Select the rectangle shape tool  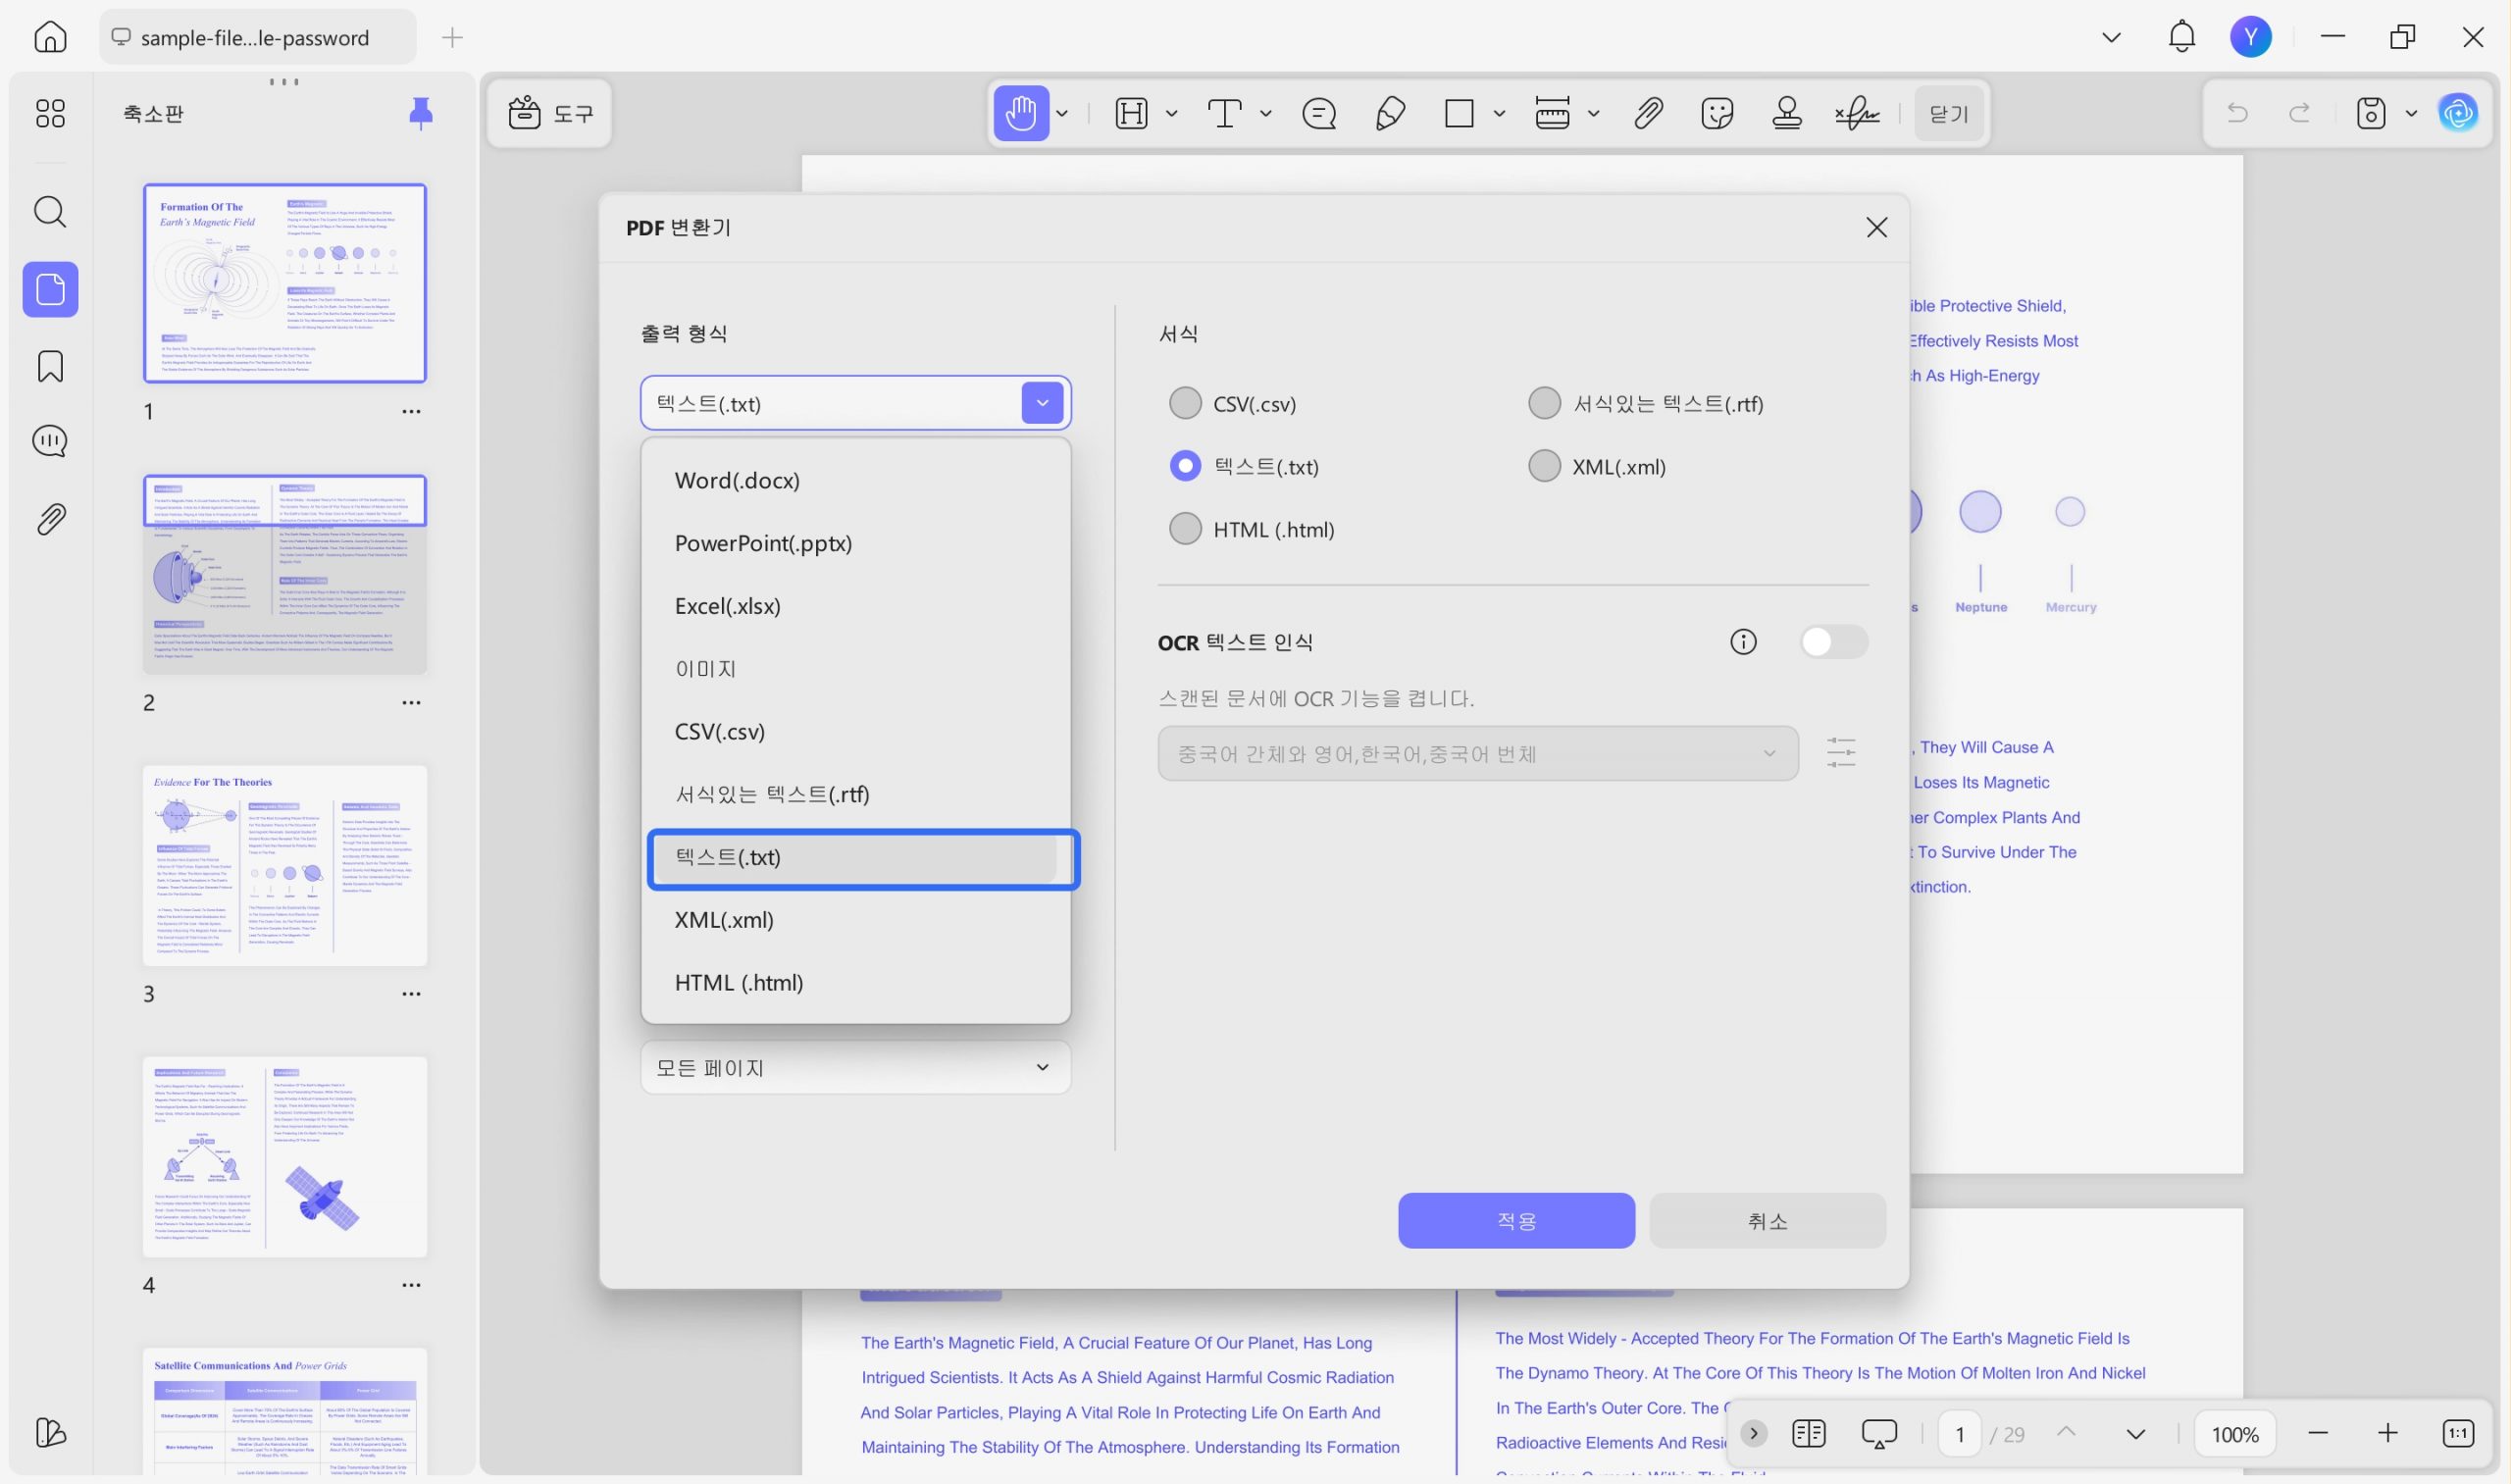pos(1459,113)
